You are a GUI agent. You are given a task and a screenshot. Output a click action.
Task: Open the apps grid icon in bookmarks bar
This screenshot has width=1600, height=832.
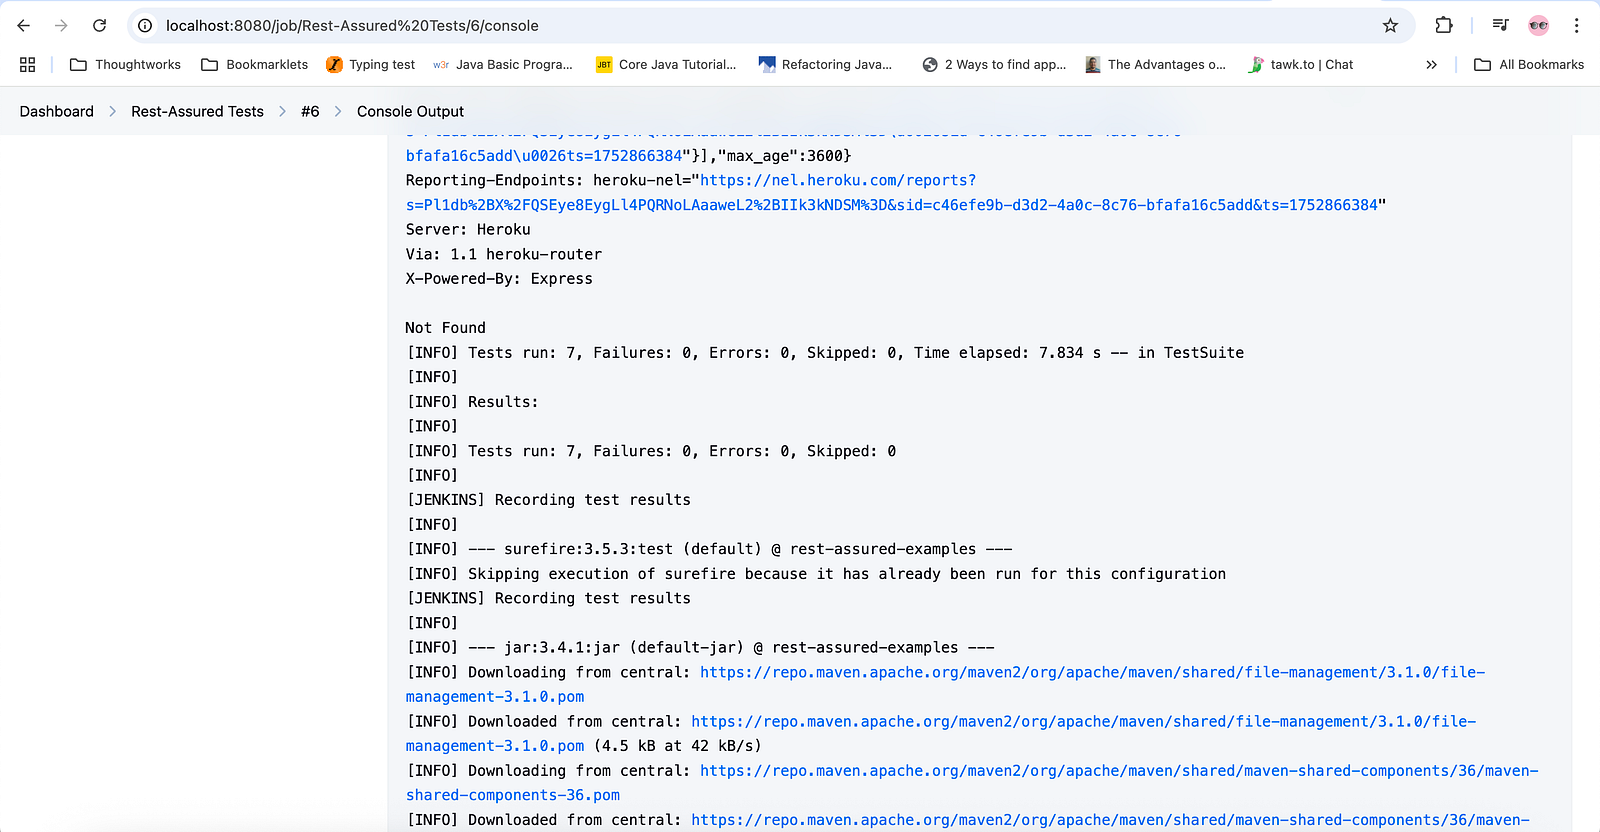pos(28,65)
